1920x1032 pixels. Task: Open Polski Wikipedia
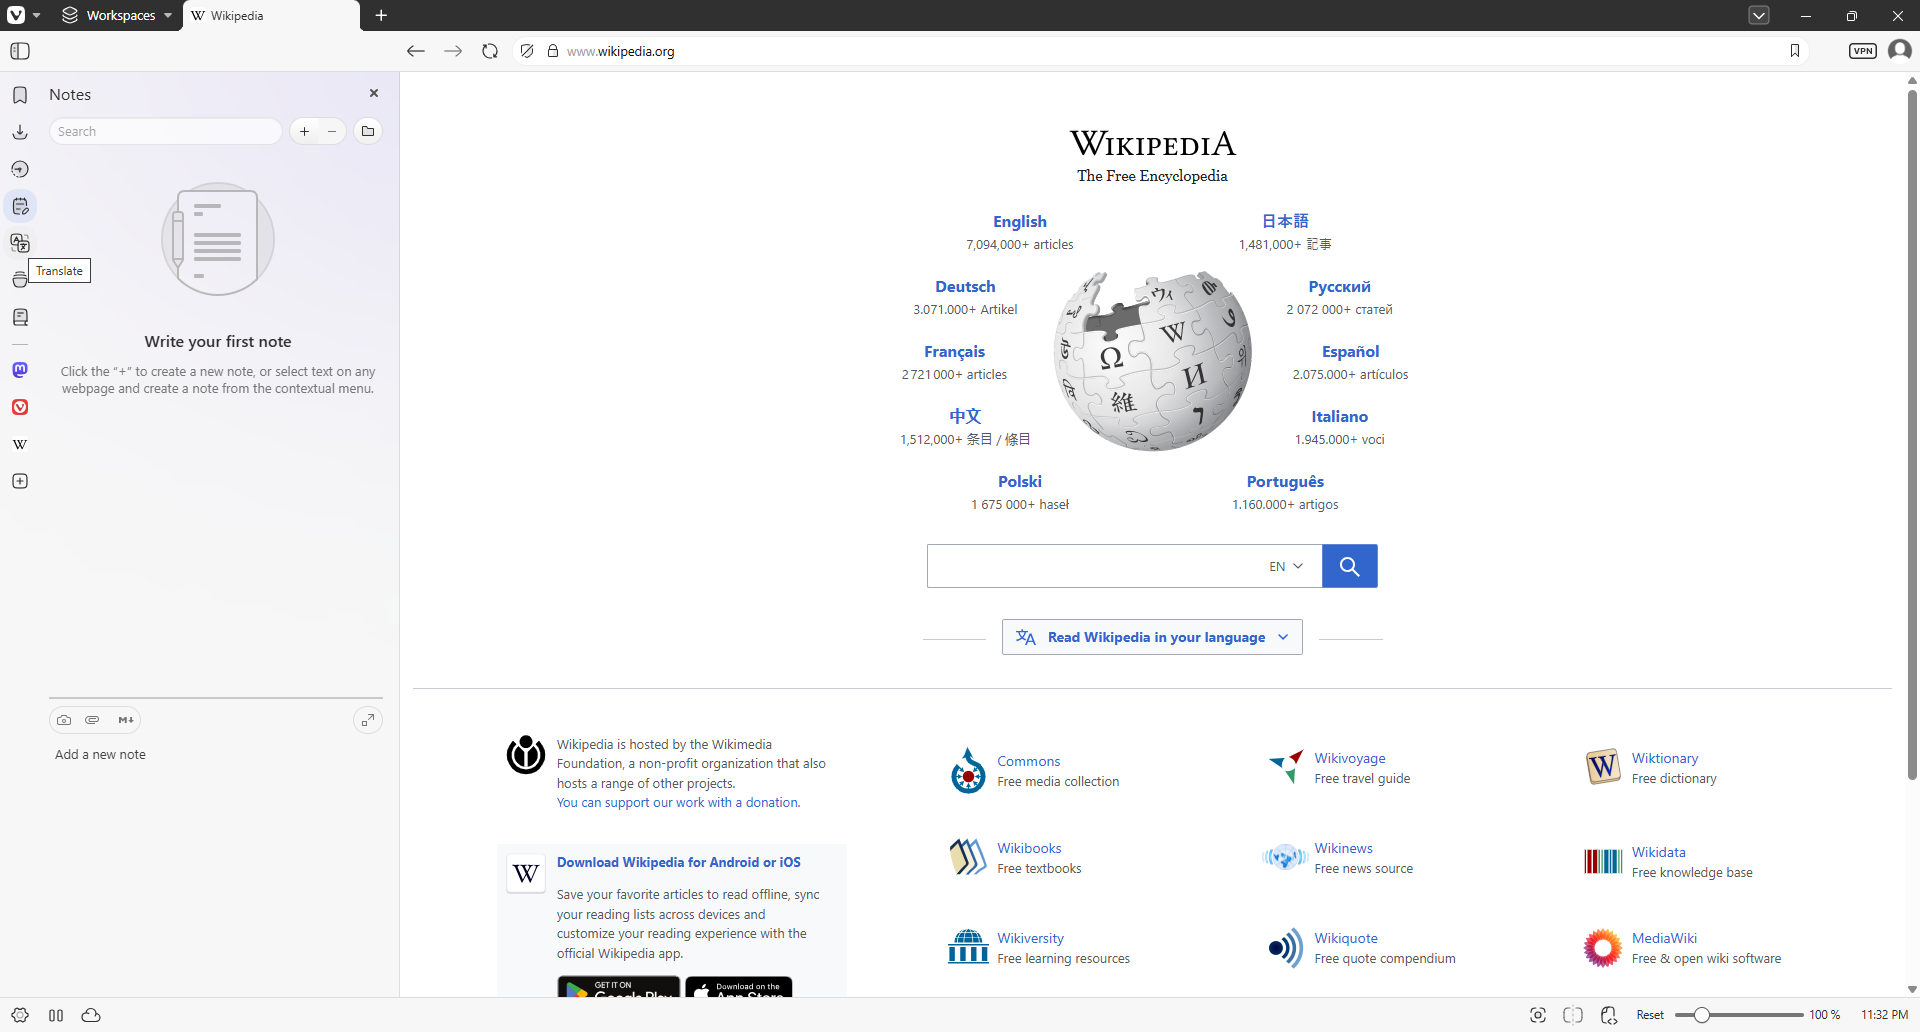tap(1020, 481)
